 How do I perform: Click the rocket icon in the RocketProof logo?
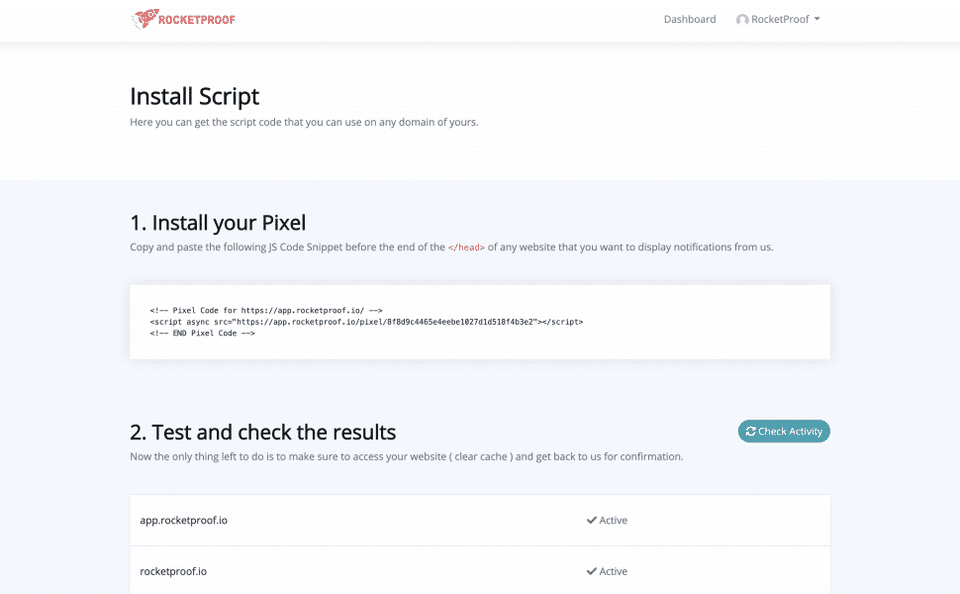(145, 19)
